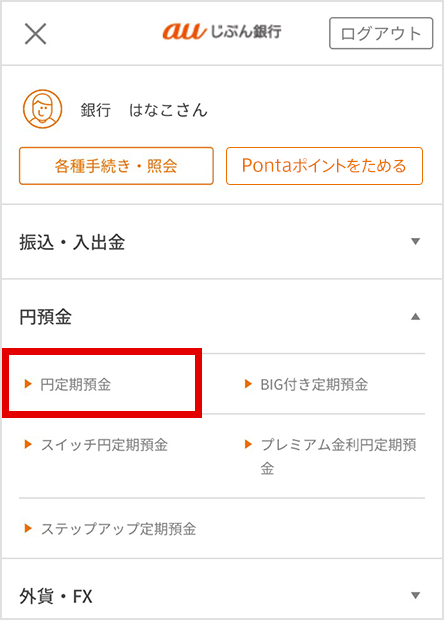Expand the 振込・入出金 section arrow
Image resolution: width=444 pixels, height=620 pixels.
[416, 241]
